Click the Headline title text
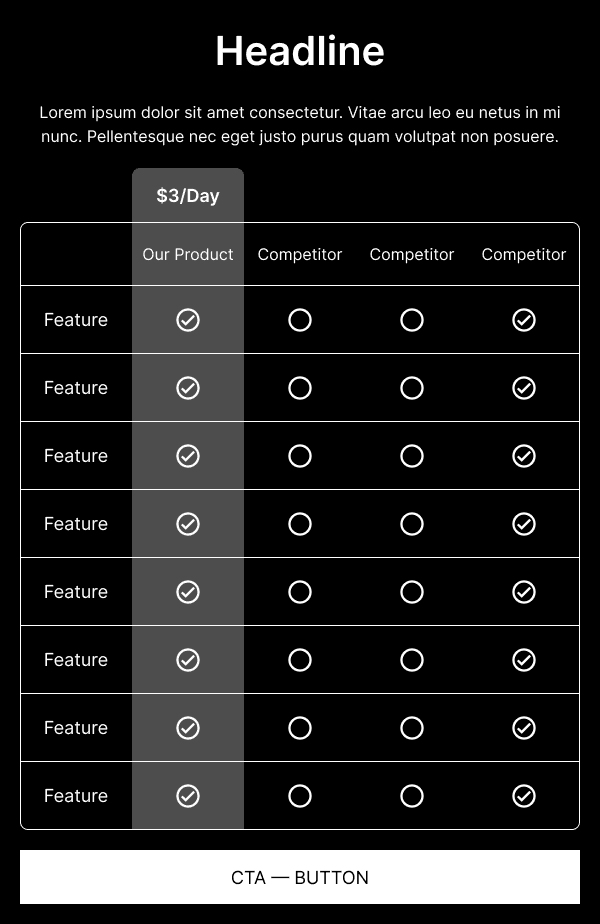Screen dimensions: 600x924 pos(299,51)
